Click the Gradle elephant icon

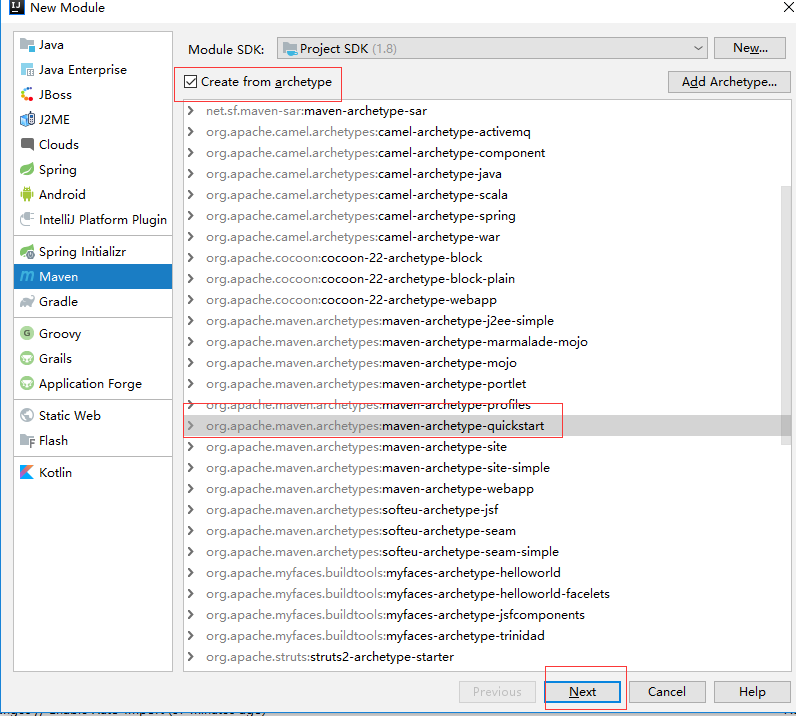[x=27, y=302]
